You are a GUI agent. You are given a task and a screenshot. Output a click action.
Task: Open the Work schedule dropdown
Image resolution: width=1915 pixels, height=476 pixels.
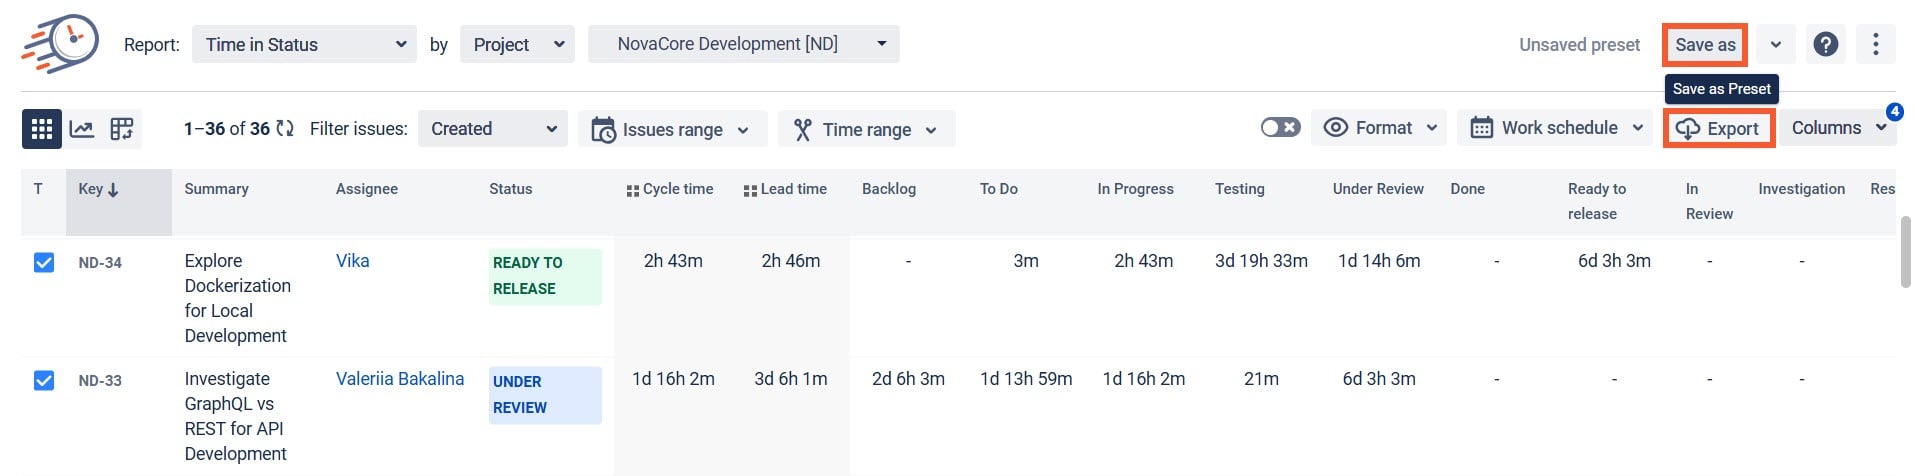[1555, 128]
